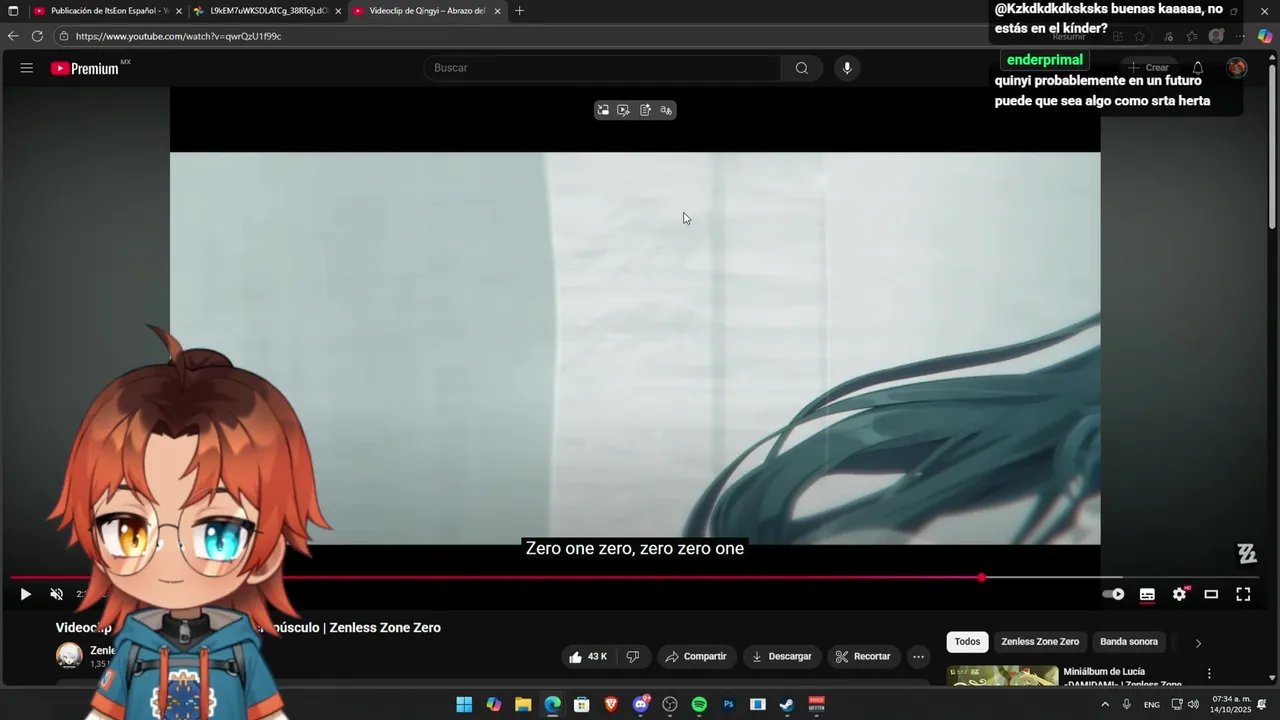Screen dimensions: 1280x720
Task: Open File Explorer from taskbar
Action: [x=523, y=705]
